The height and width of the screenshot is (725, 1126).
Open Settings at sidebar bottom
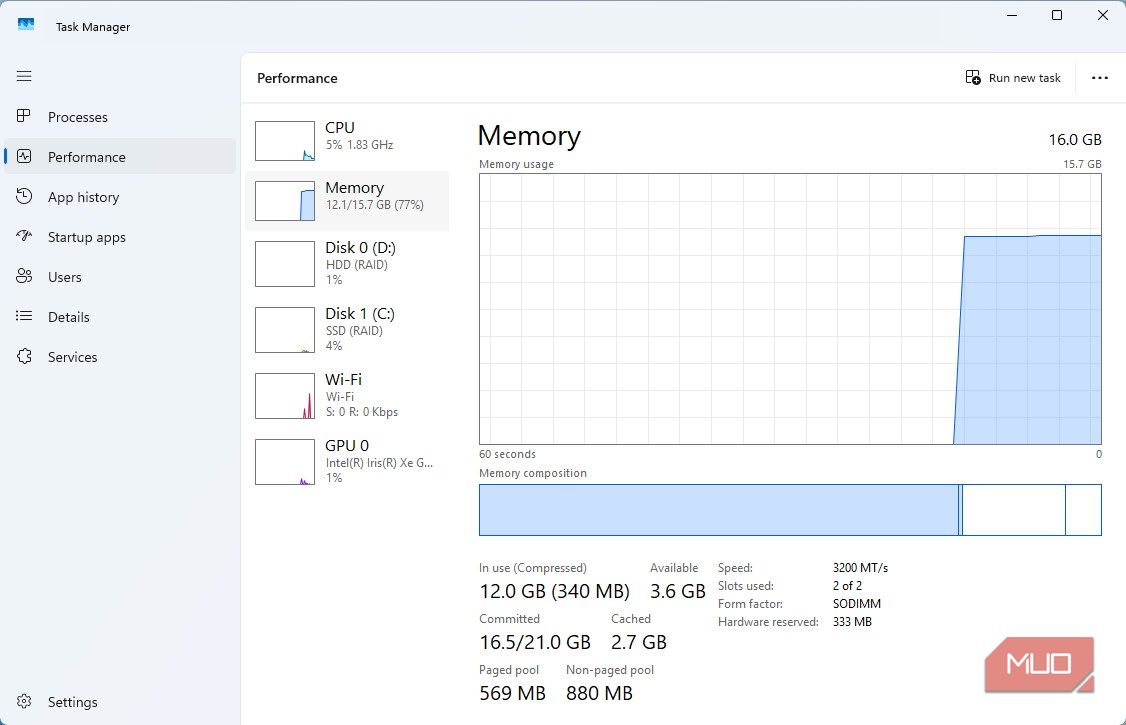pyautogui.click(x=120, y=702)
